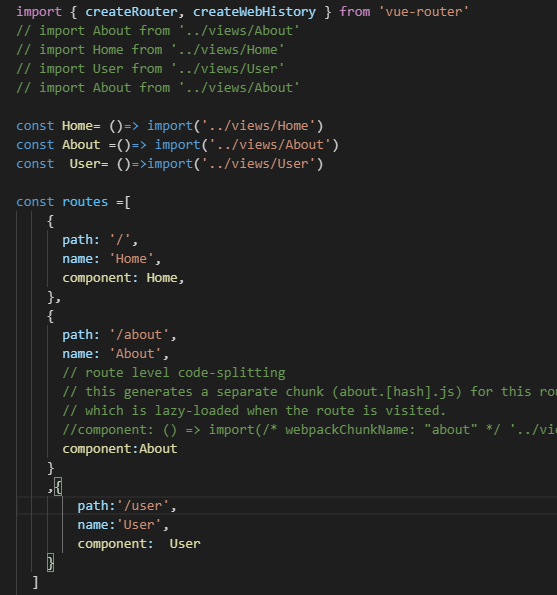Screen dimensions: 557x595
Task: Click the routes variable name
Action: pos(85,201)
